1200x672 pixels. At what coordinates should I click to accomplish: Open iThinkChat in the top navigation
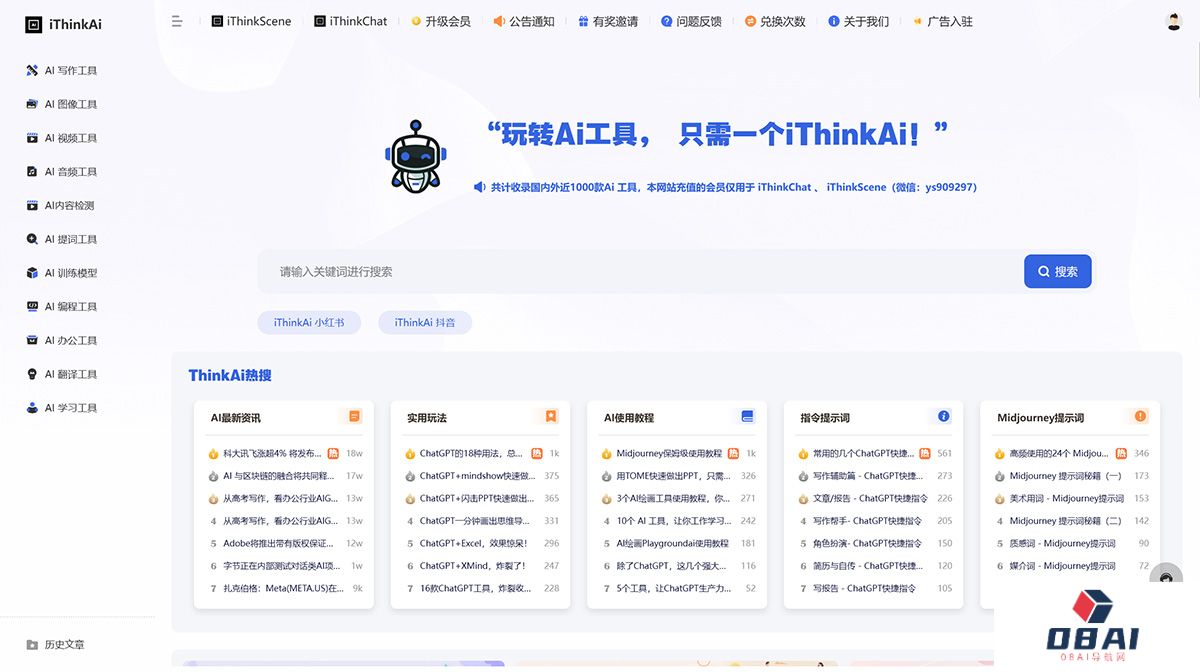tap(350, 21)
